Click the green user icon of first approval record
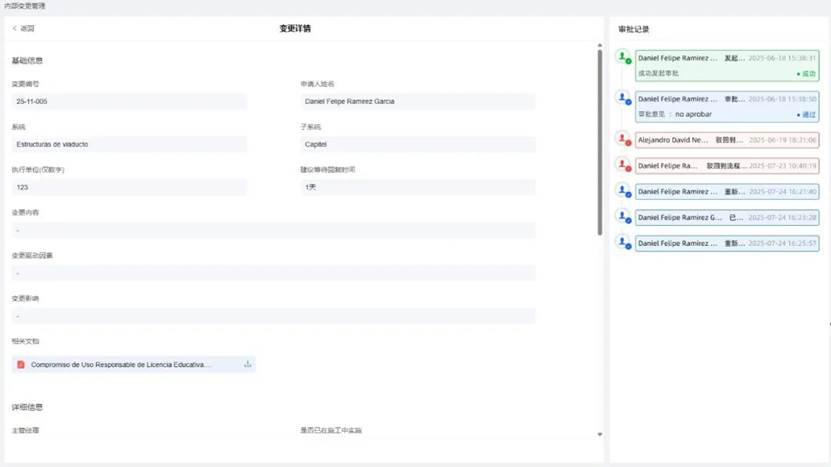Viewport: 831px width, 467px height. tap(624, 57)
